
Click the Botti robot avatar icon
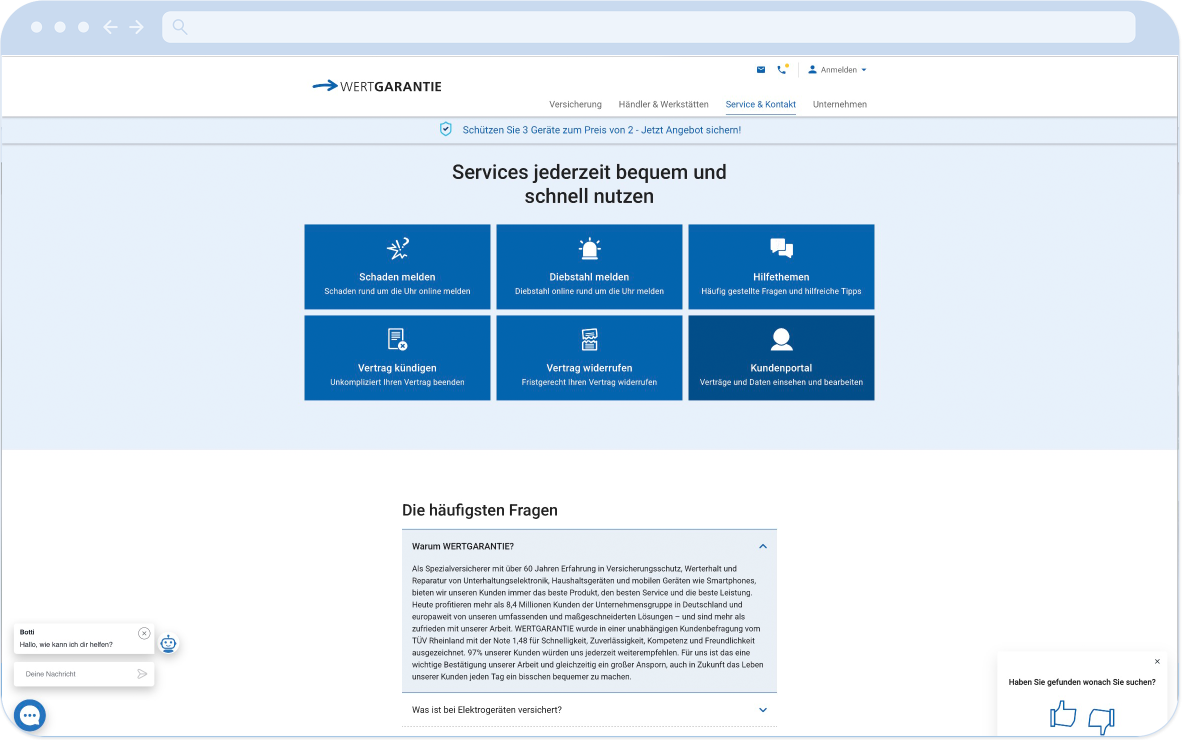pos(168,643)
